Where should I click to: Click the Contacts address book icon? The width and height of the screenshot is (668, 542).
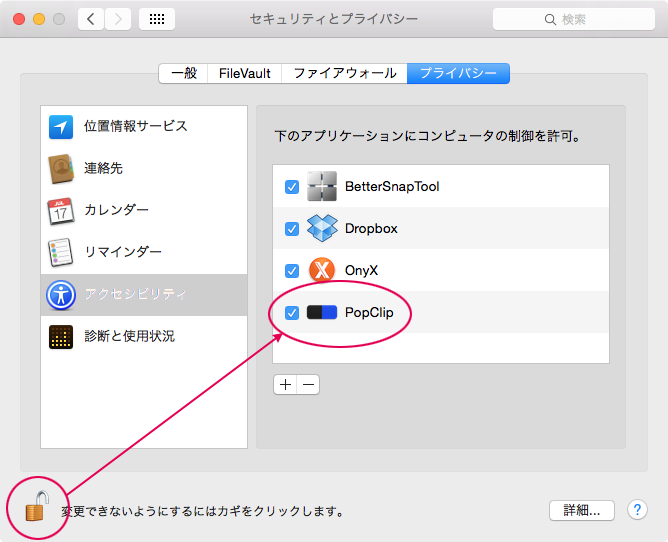[61, 169]
